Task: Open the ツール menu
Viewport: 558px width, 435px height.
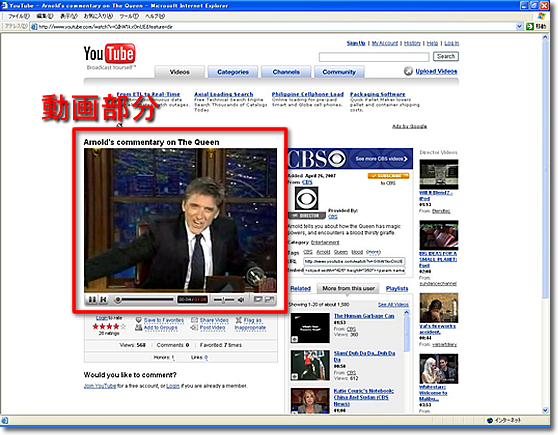Action: point(129,16)
